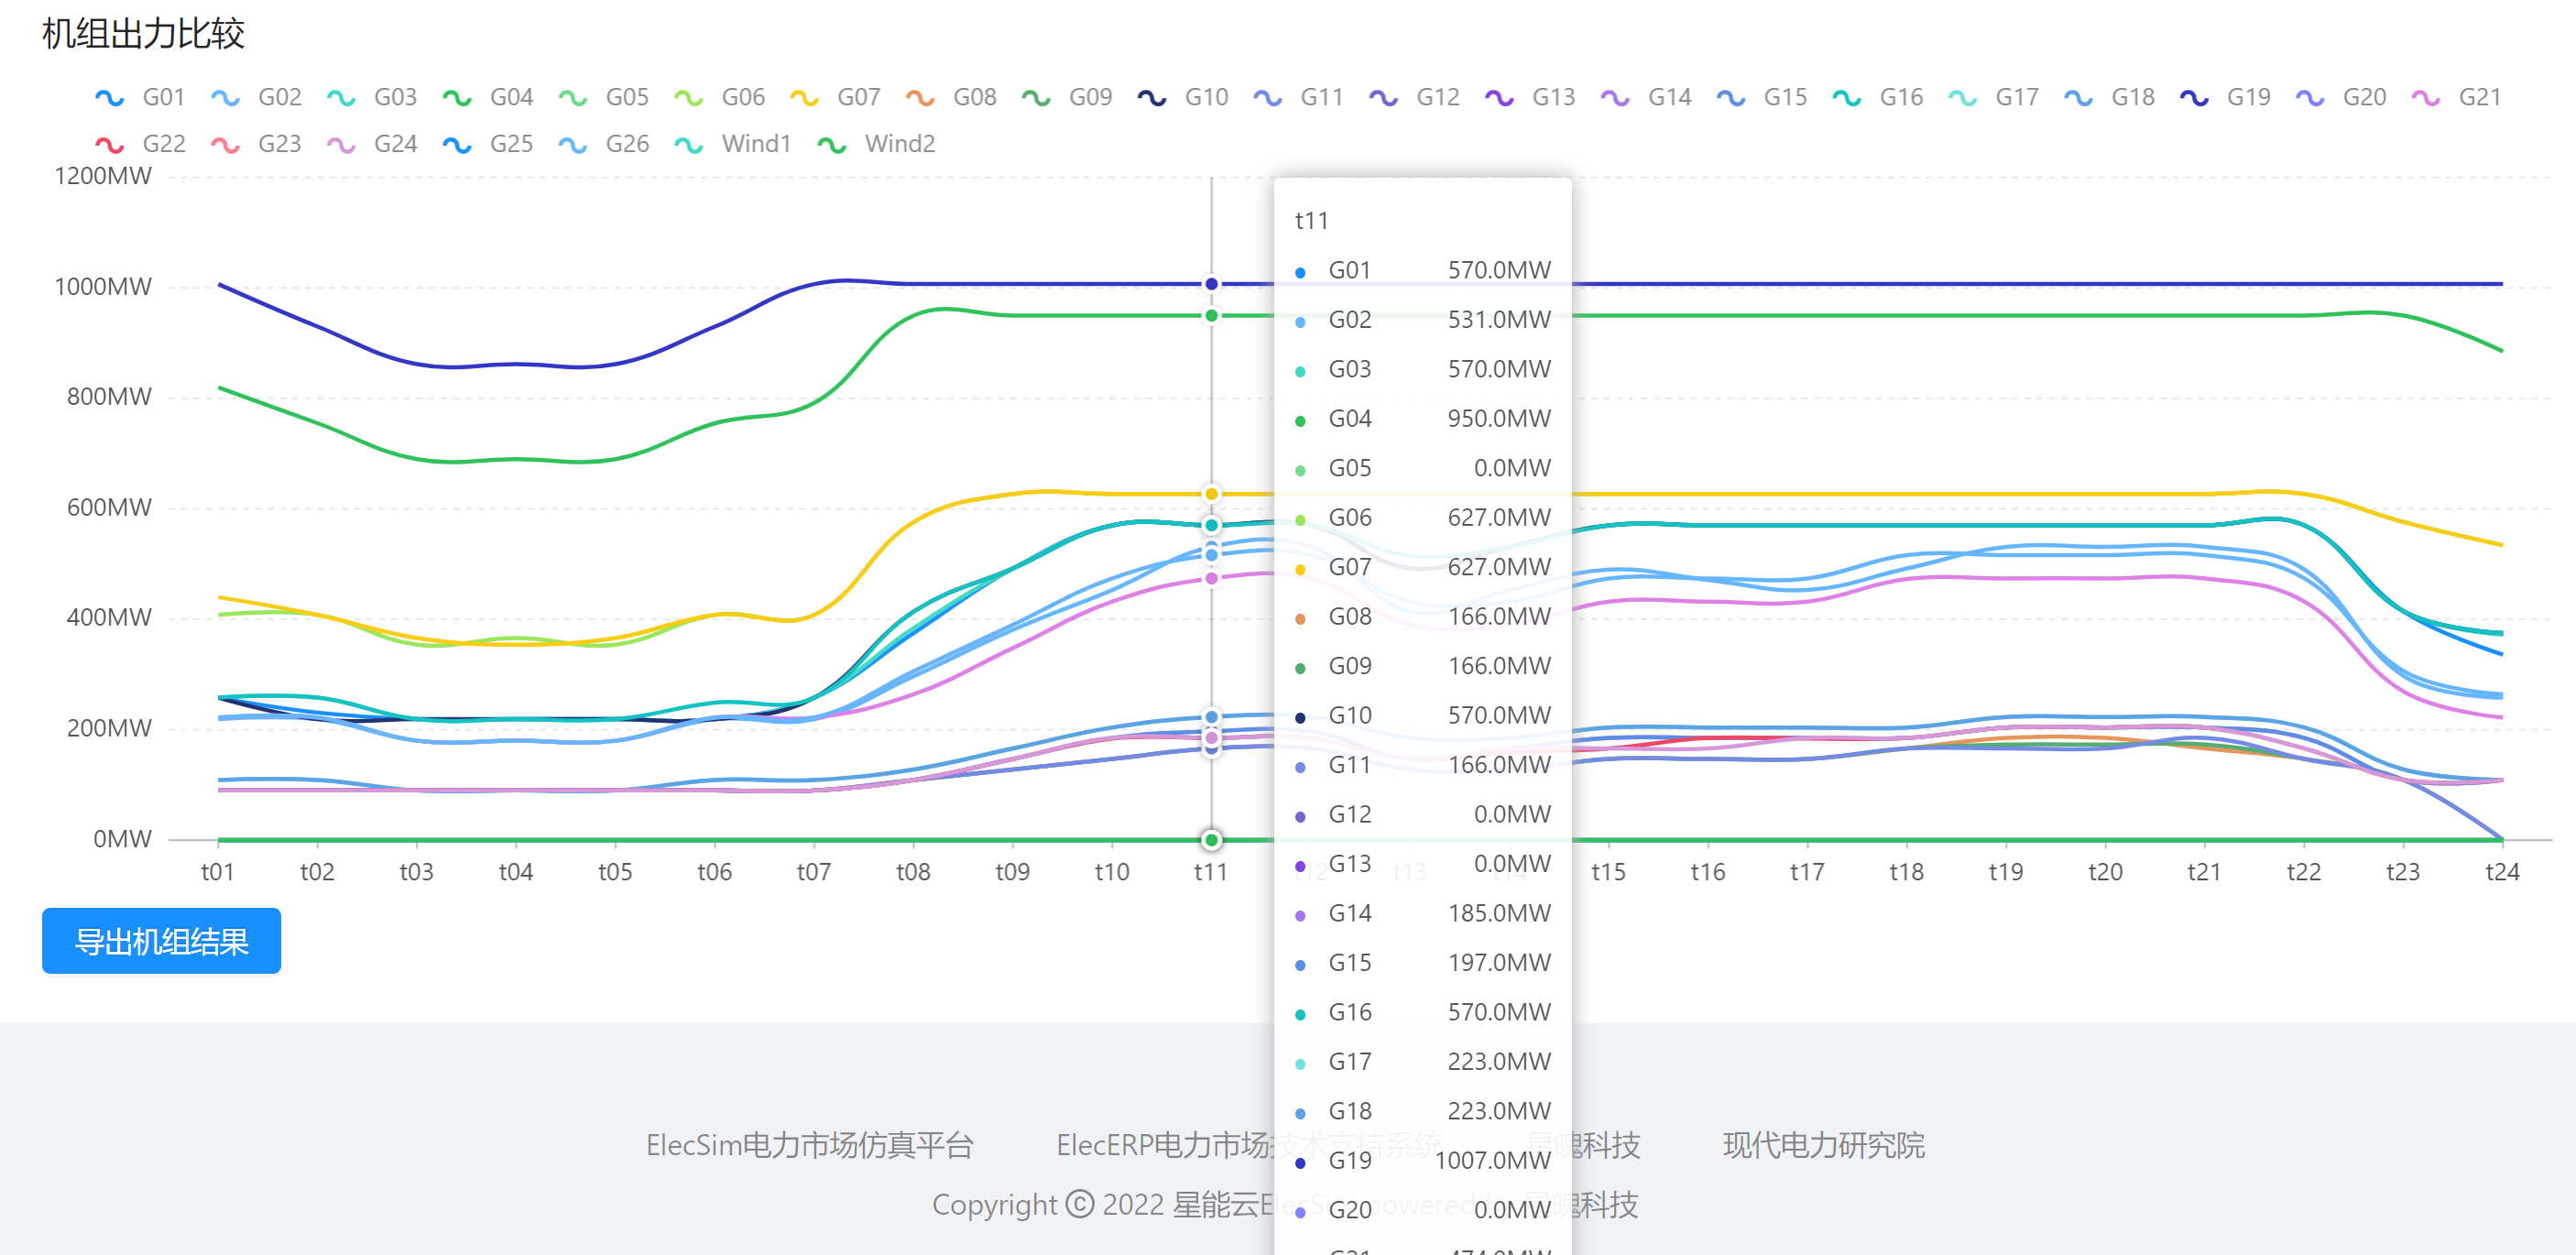Click t11 x-axis label
Image resolution: width=2576 pixels, height=1255 pixels.
[1211, 872]
